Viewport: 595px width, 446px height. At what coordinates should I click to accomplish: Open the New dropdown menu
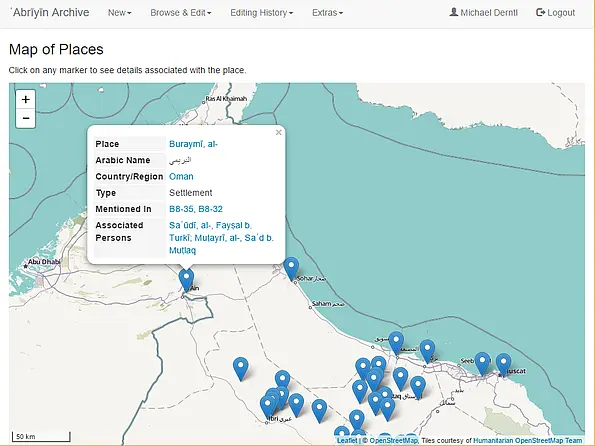(120, 13)
